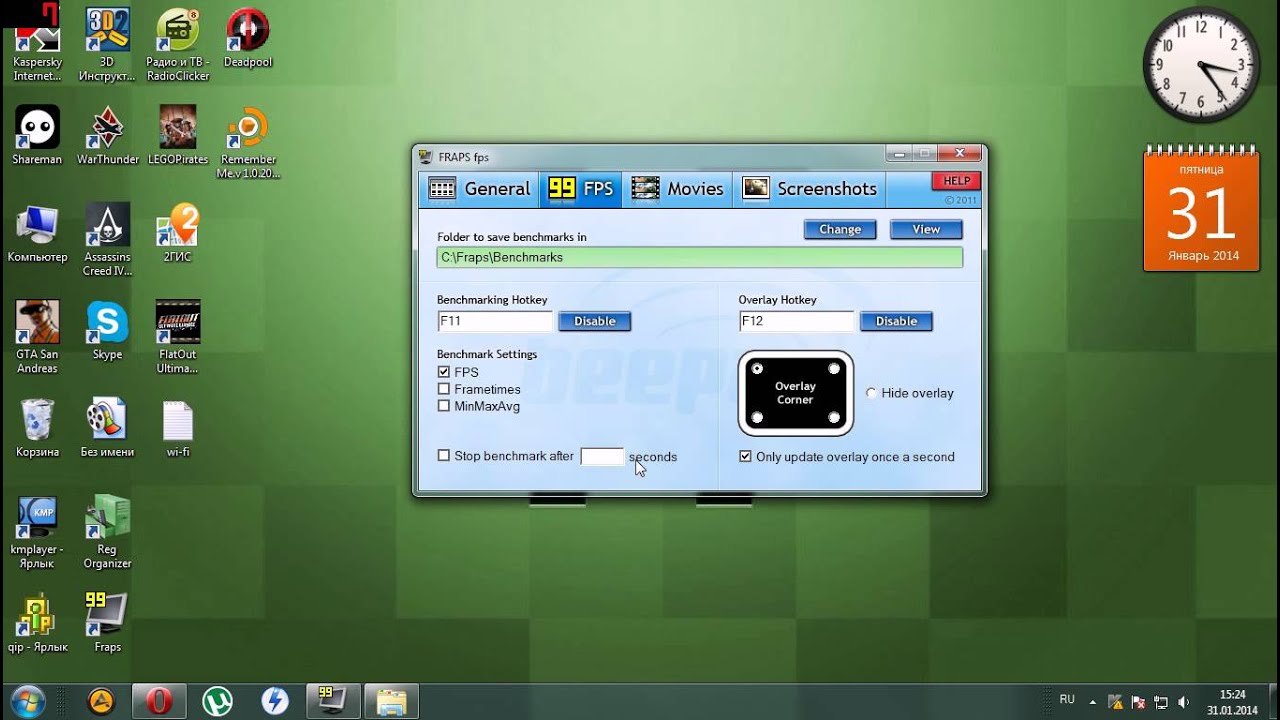Image resolution: width=1280 pixels, height=720 pixels.
Task: Disable the Benchmarking Hotkey
Action: tap(594, 321)
